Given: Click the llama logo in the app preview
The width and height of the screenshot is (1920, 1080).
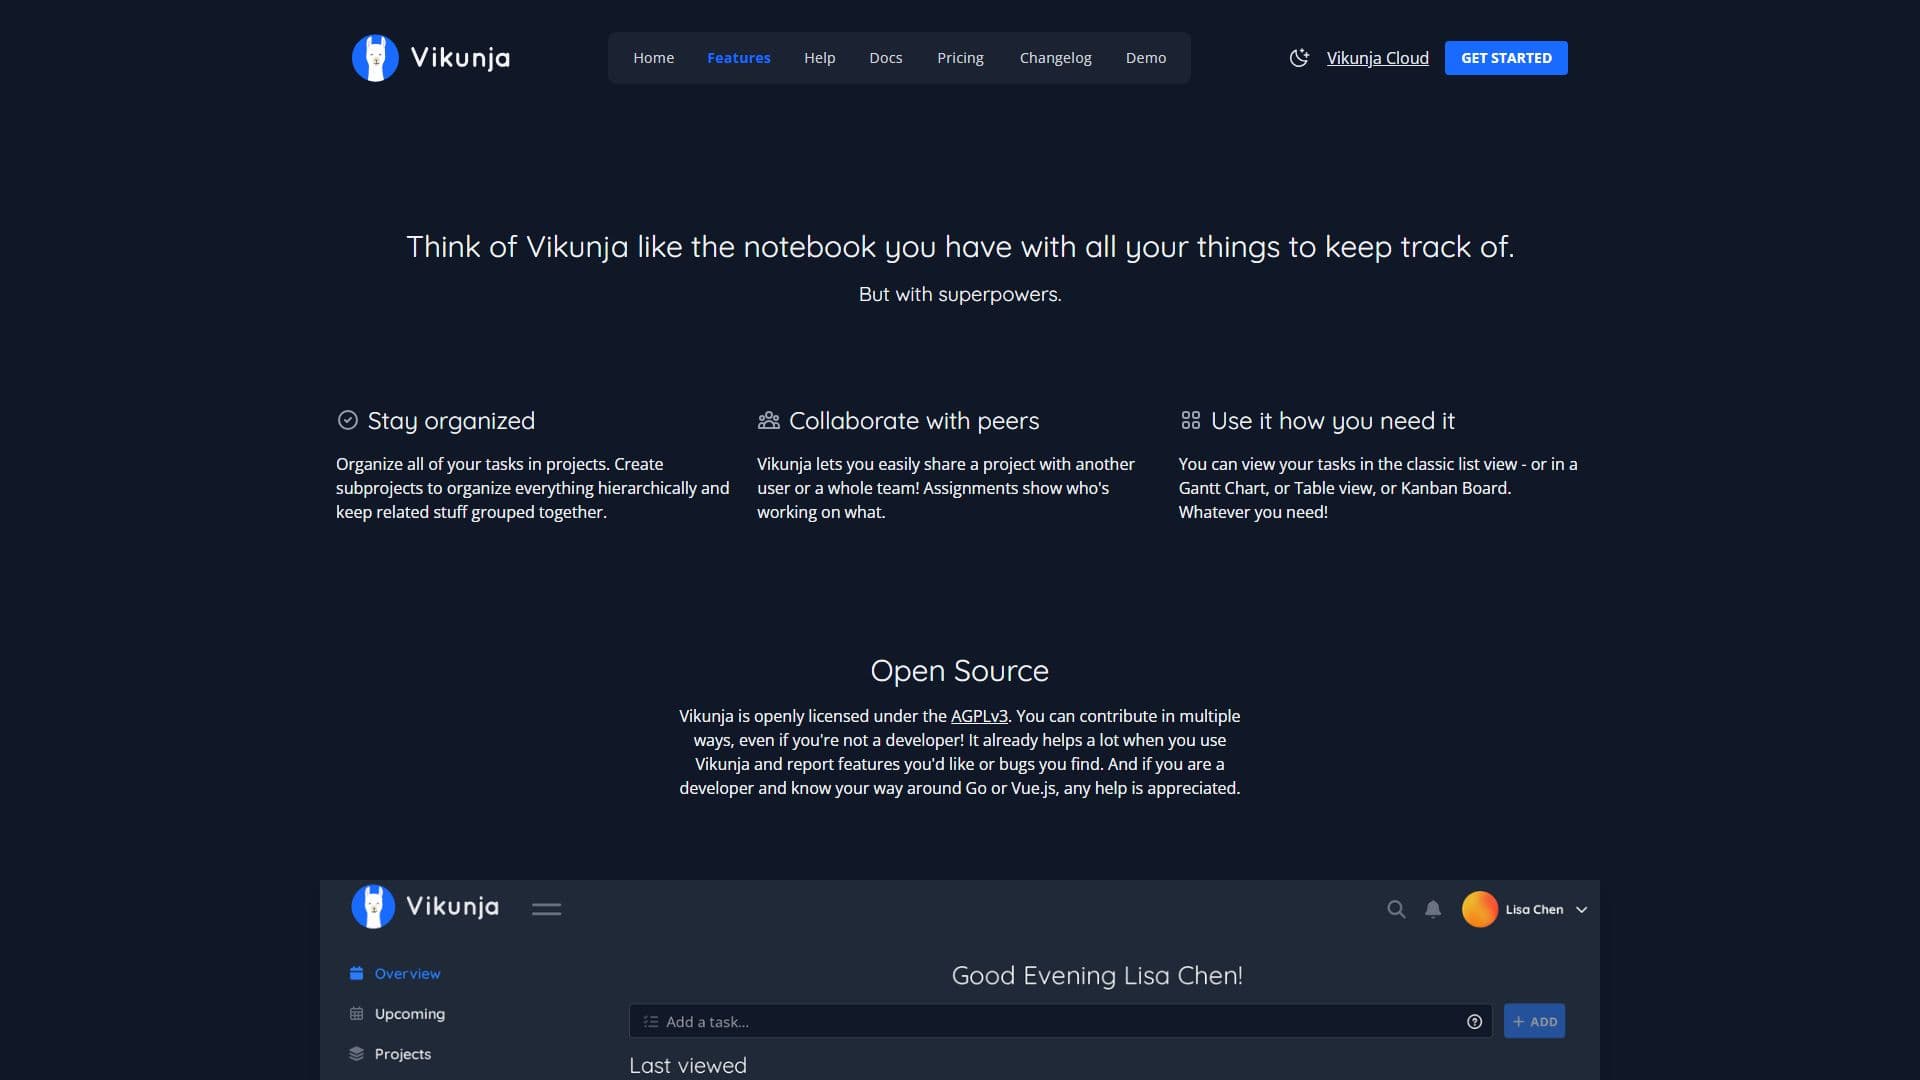Looking at the screenshot, I should (x=373, y=907).
